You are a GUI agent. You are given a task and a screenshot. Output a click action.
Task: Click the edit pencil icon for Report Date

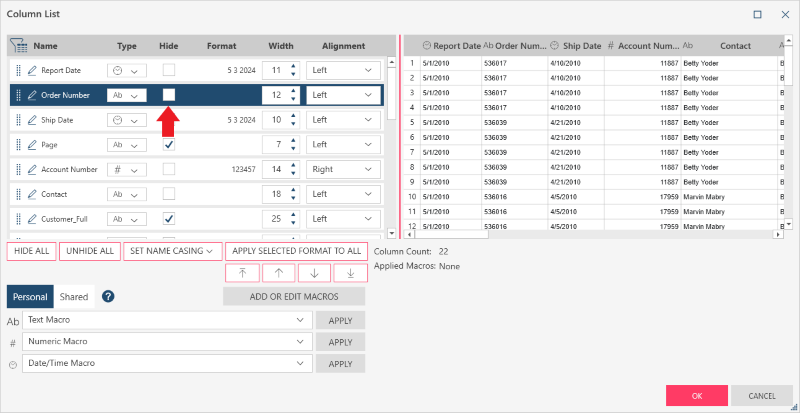pyautogui.click(x=32, y=70)
